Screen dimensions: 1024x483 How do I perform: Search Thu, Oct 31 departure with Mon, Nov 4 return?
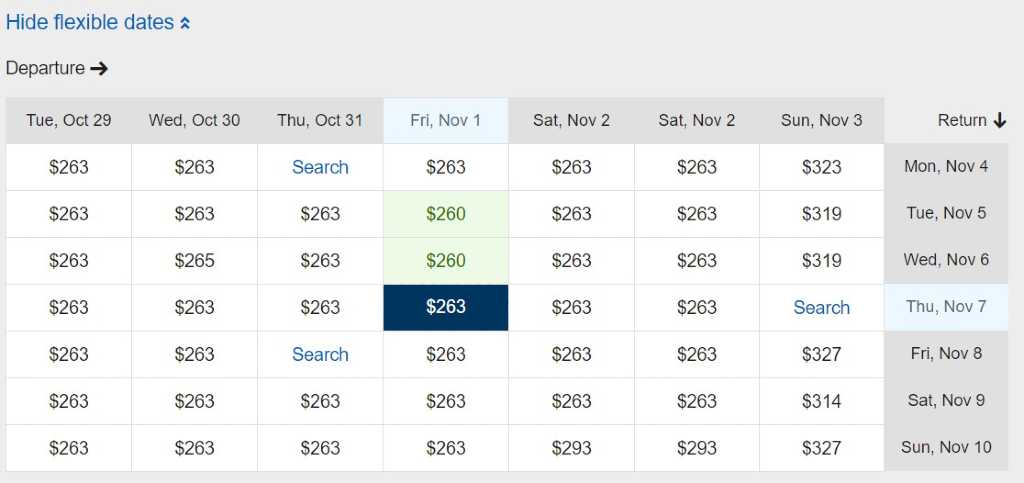click(320, 167)
